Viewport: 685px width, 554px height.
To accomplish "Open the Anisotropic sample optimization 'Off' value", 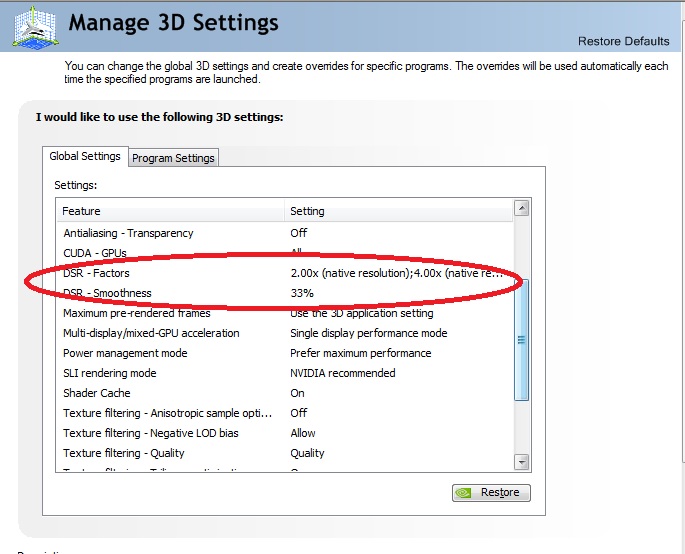I will 299,413.
